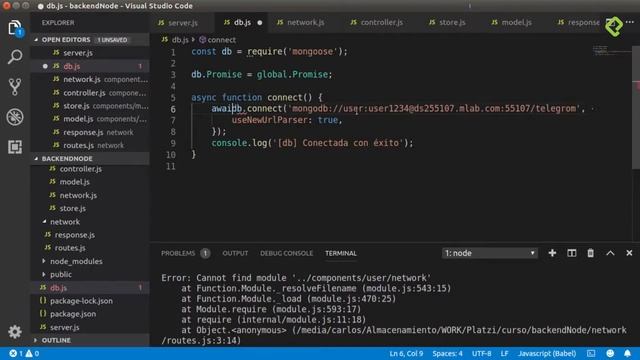The image size is (640, 360).
Task: Open network.js in Open Editors list
Action: (x=90, y=79)
